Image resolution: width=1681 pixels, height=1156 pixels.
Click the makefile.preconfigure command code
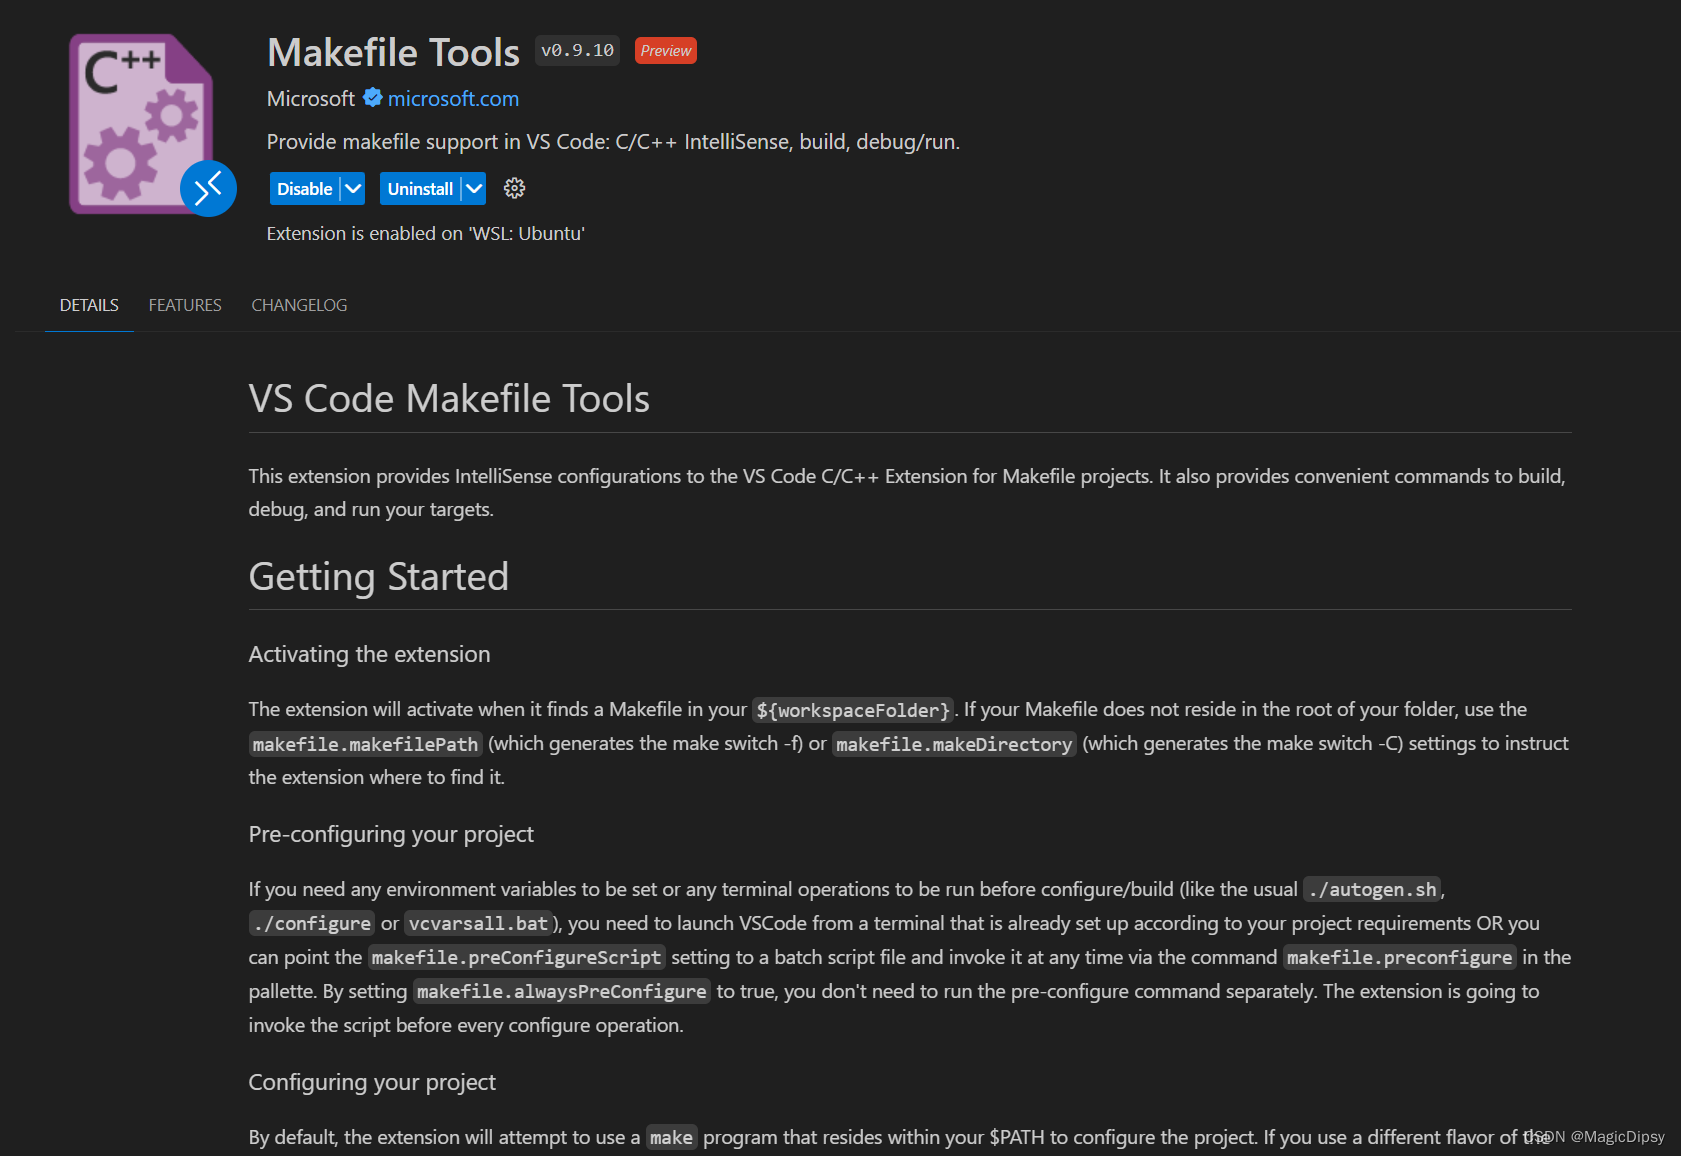point(1399,958)
